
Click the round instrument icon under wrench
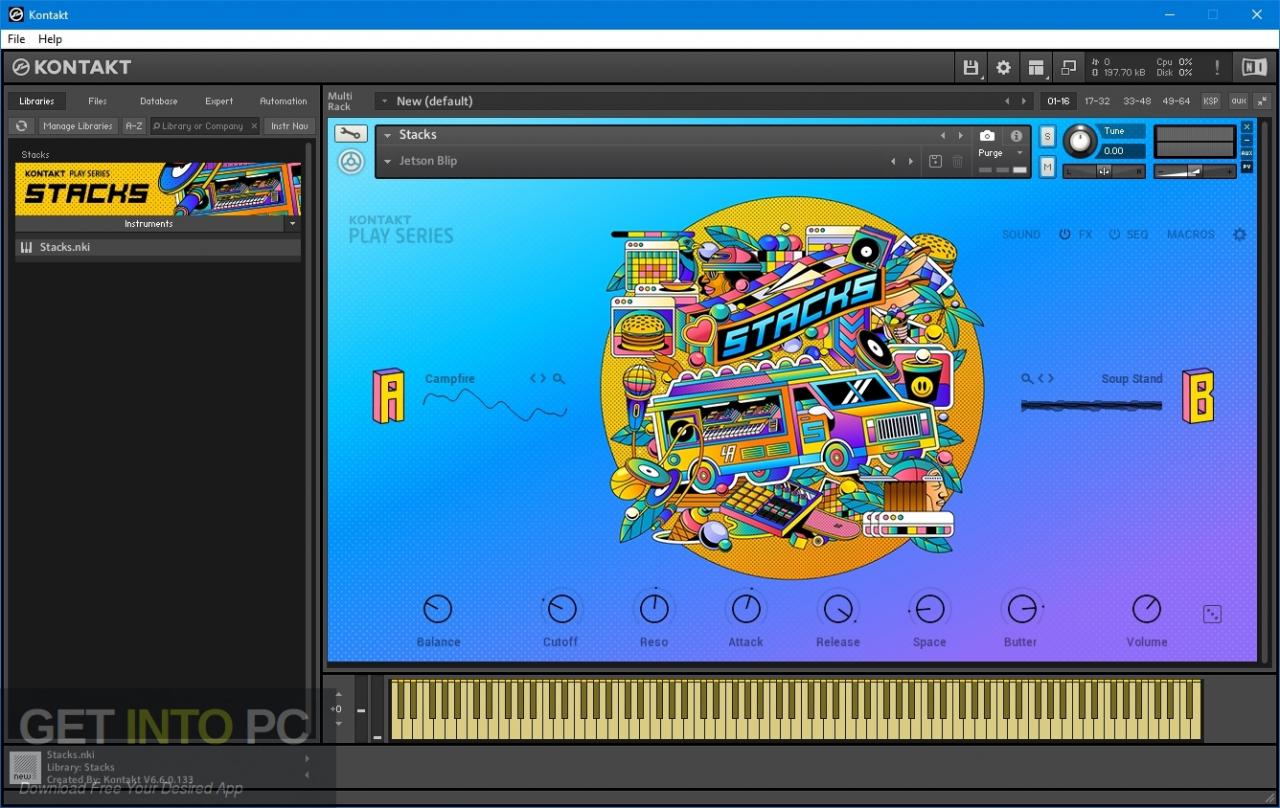351,162
